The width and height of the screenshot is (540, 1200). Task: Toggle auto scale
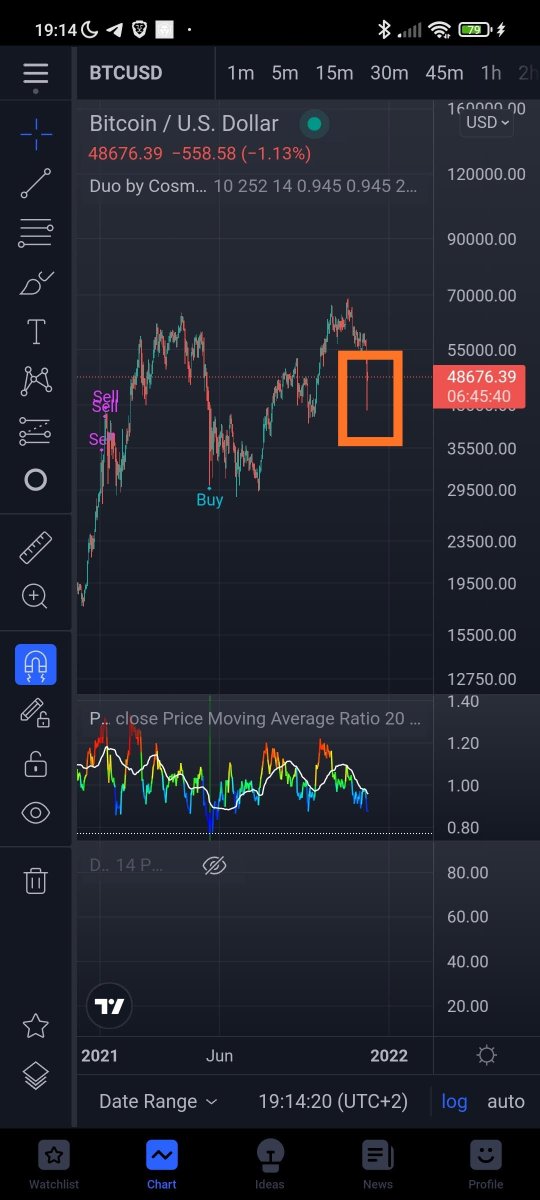(506, 1101)
